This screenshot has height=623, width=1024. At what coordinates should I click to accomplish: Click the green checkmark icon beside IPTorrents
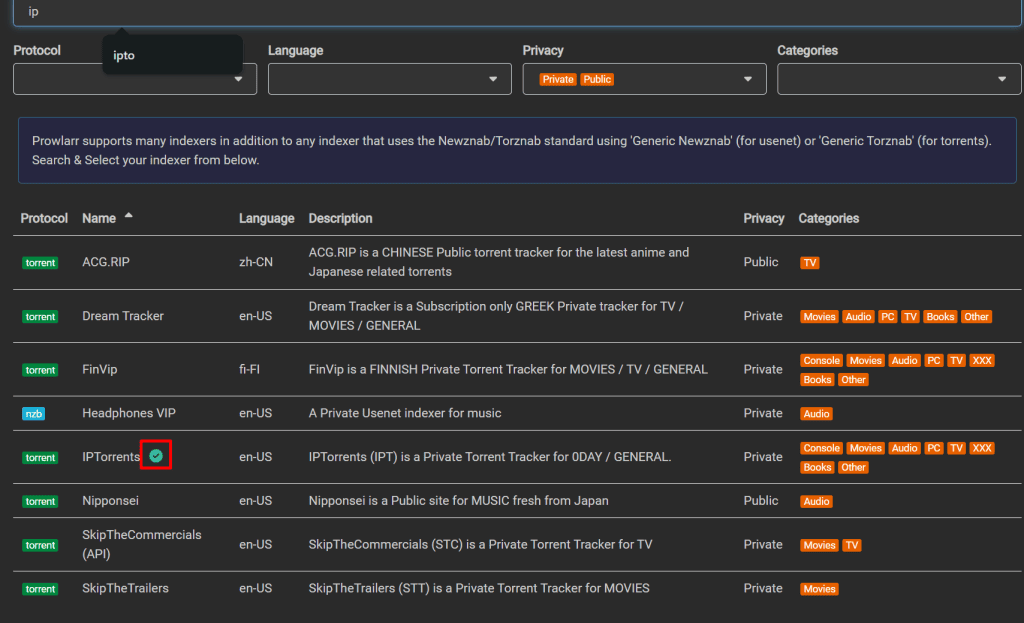point(155,456)
